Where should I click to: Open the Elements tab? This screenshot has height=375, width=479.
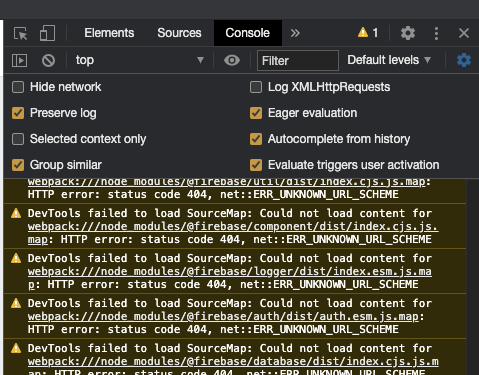[109, 33]
